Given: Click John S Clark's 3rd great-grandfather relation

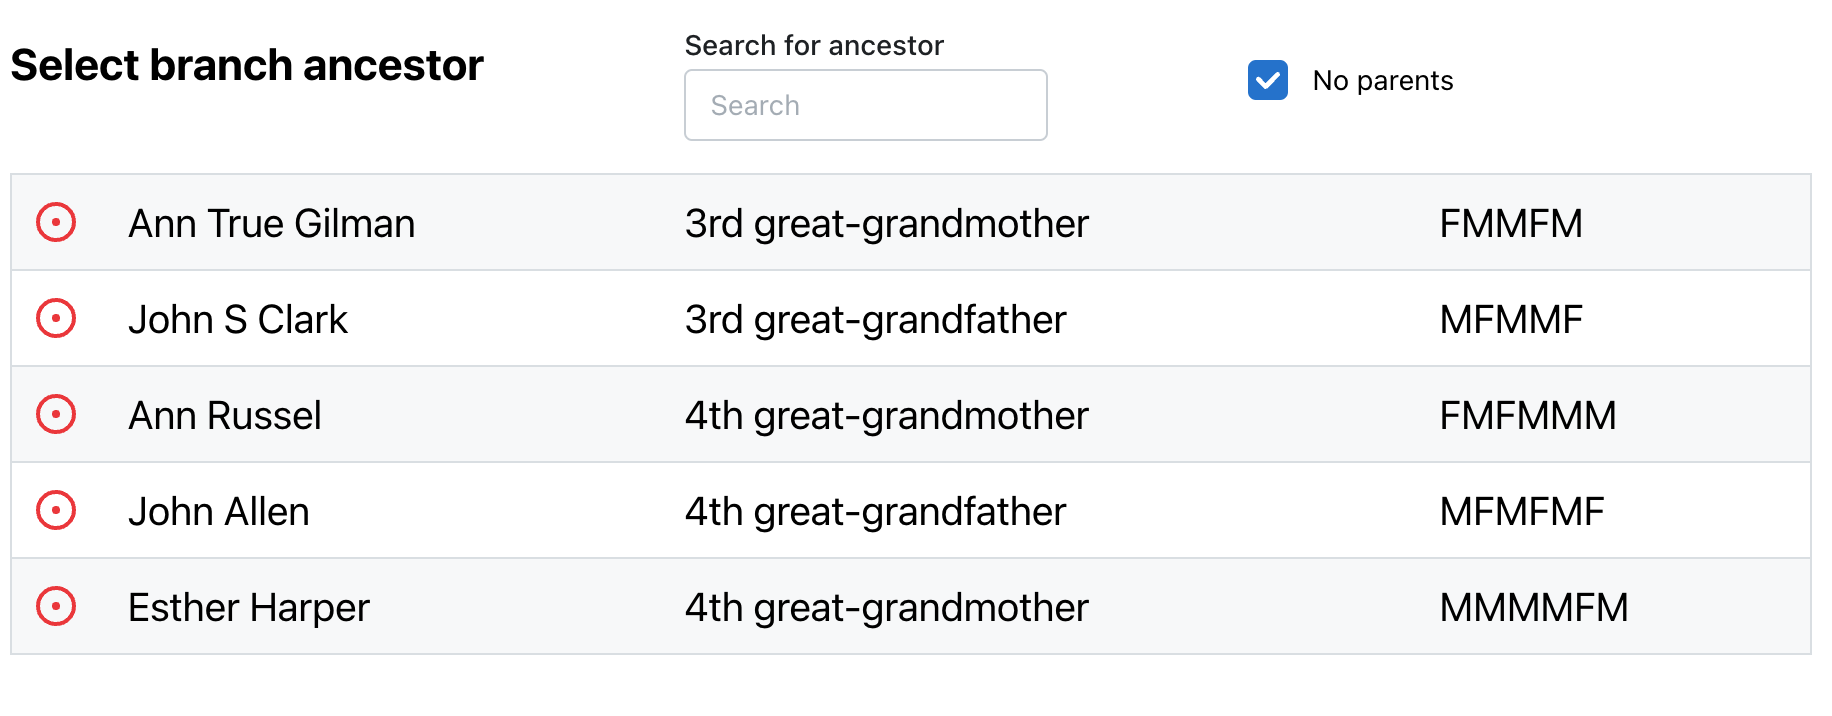Looking at the screenshot, I should point(875,320).
